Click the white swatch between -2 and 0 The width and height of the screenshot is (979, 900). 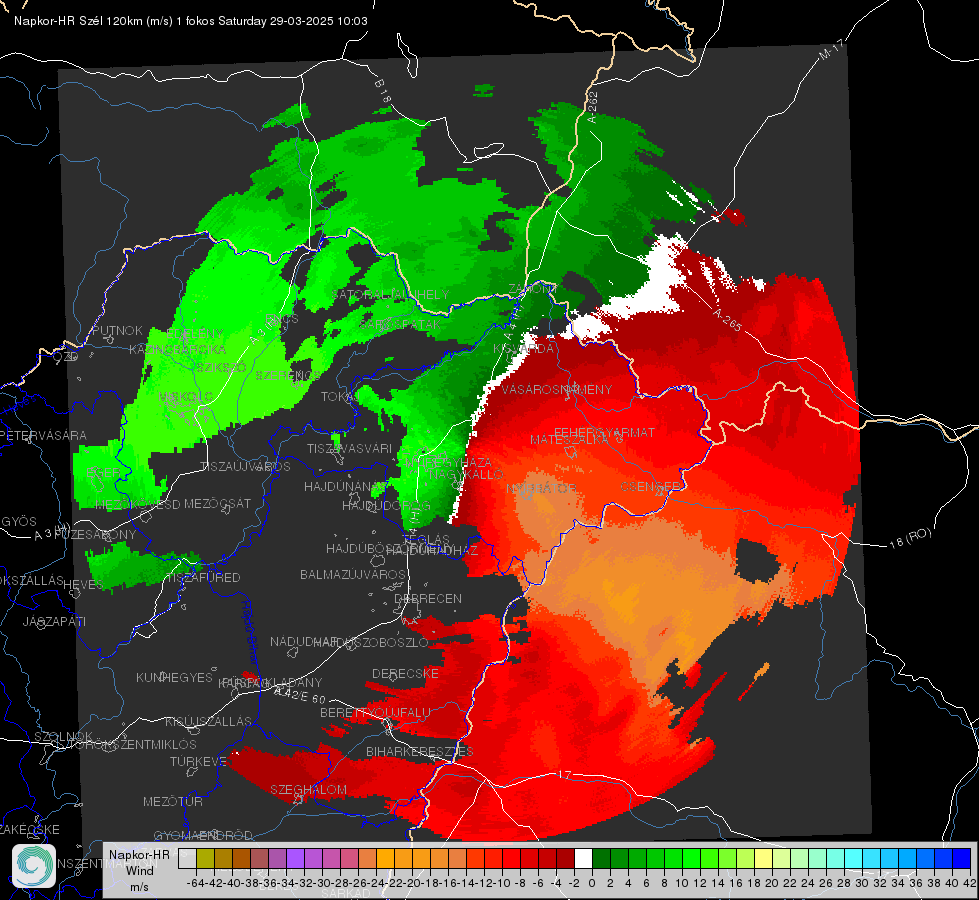(583, 859)
